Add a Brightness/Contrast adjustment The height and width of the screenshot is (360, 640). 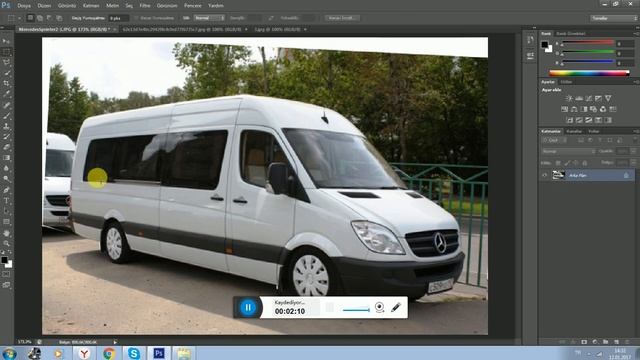[569, 98]
